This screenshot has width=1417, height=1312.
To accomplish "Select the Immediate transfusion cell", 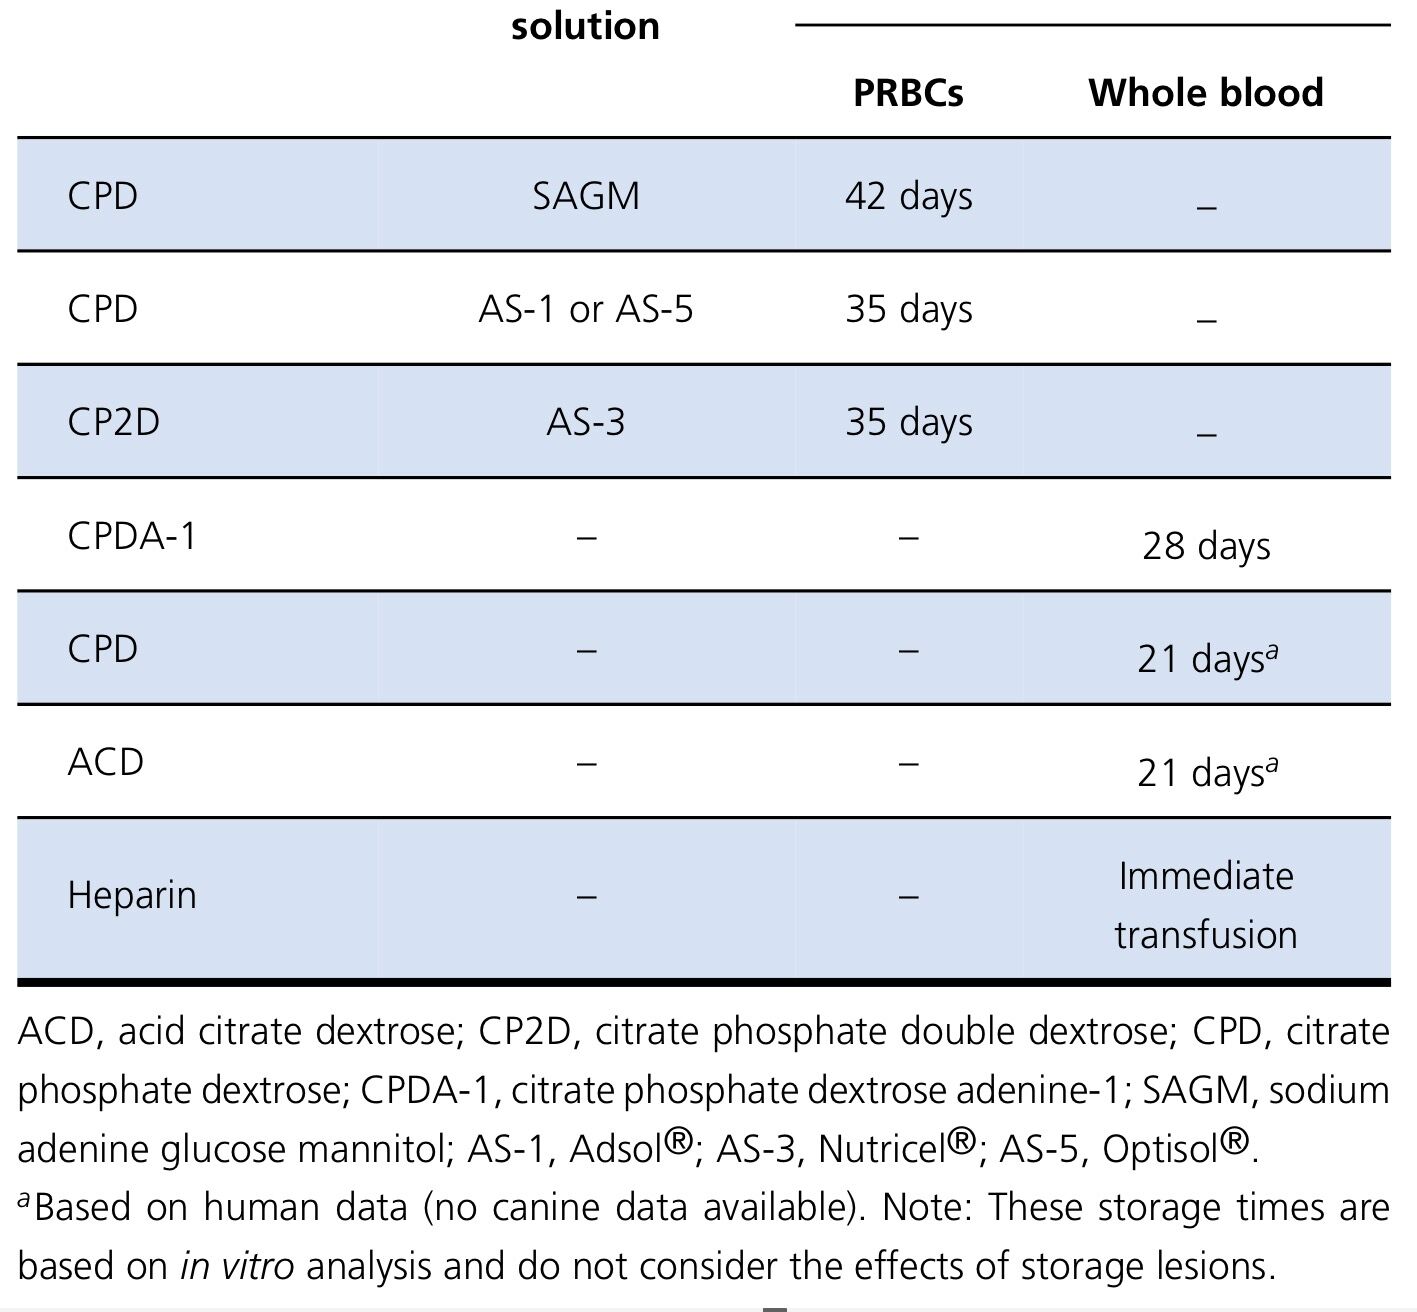I will click(x=1206, y=904).
